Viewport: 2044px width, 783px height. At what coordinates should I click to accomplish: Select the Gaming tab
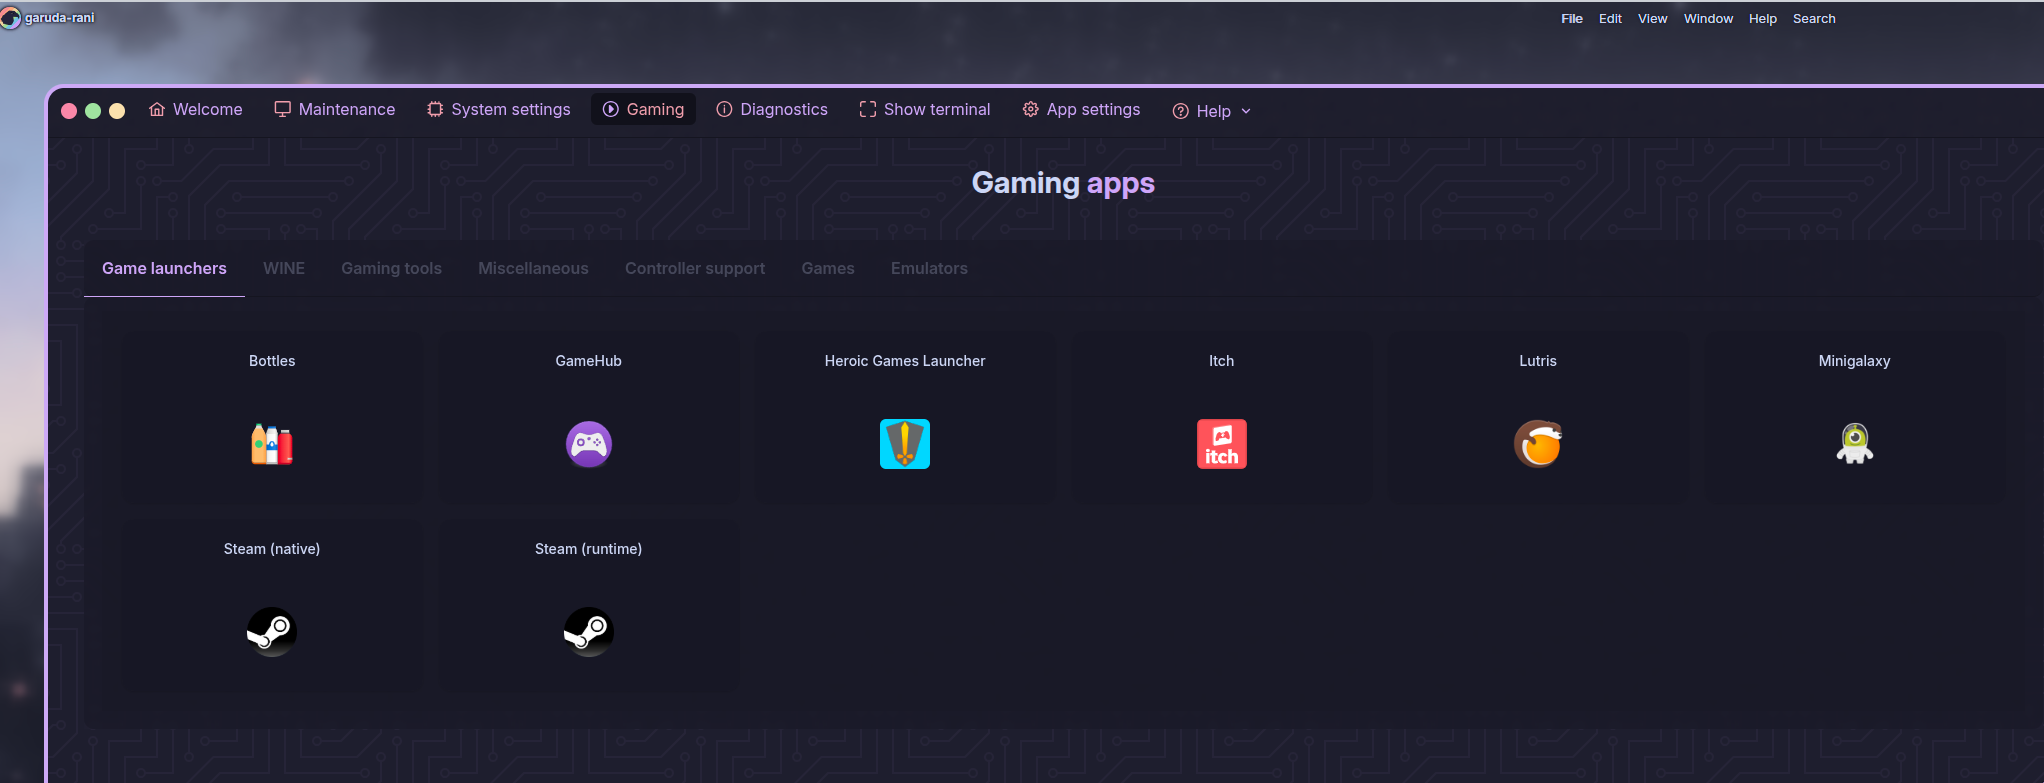click(644, 110)
